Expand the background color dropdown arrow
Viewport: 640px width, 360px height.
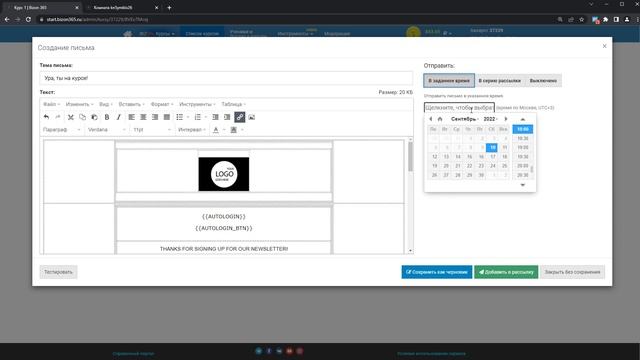tap(242, 130)
